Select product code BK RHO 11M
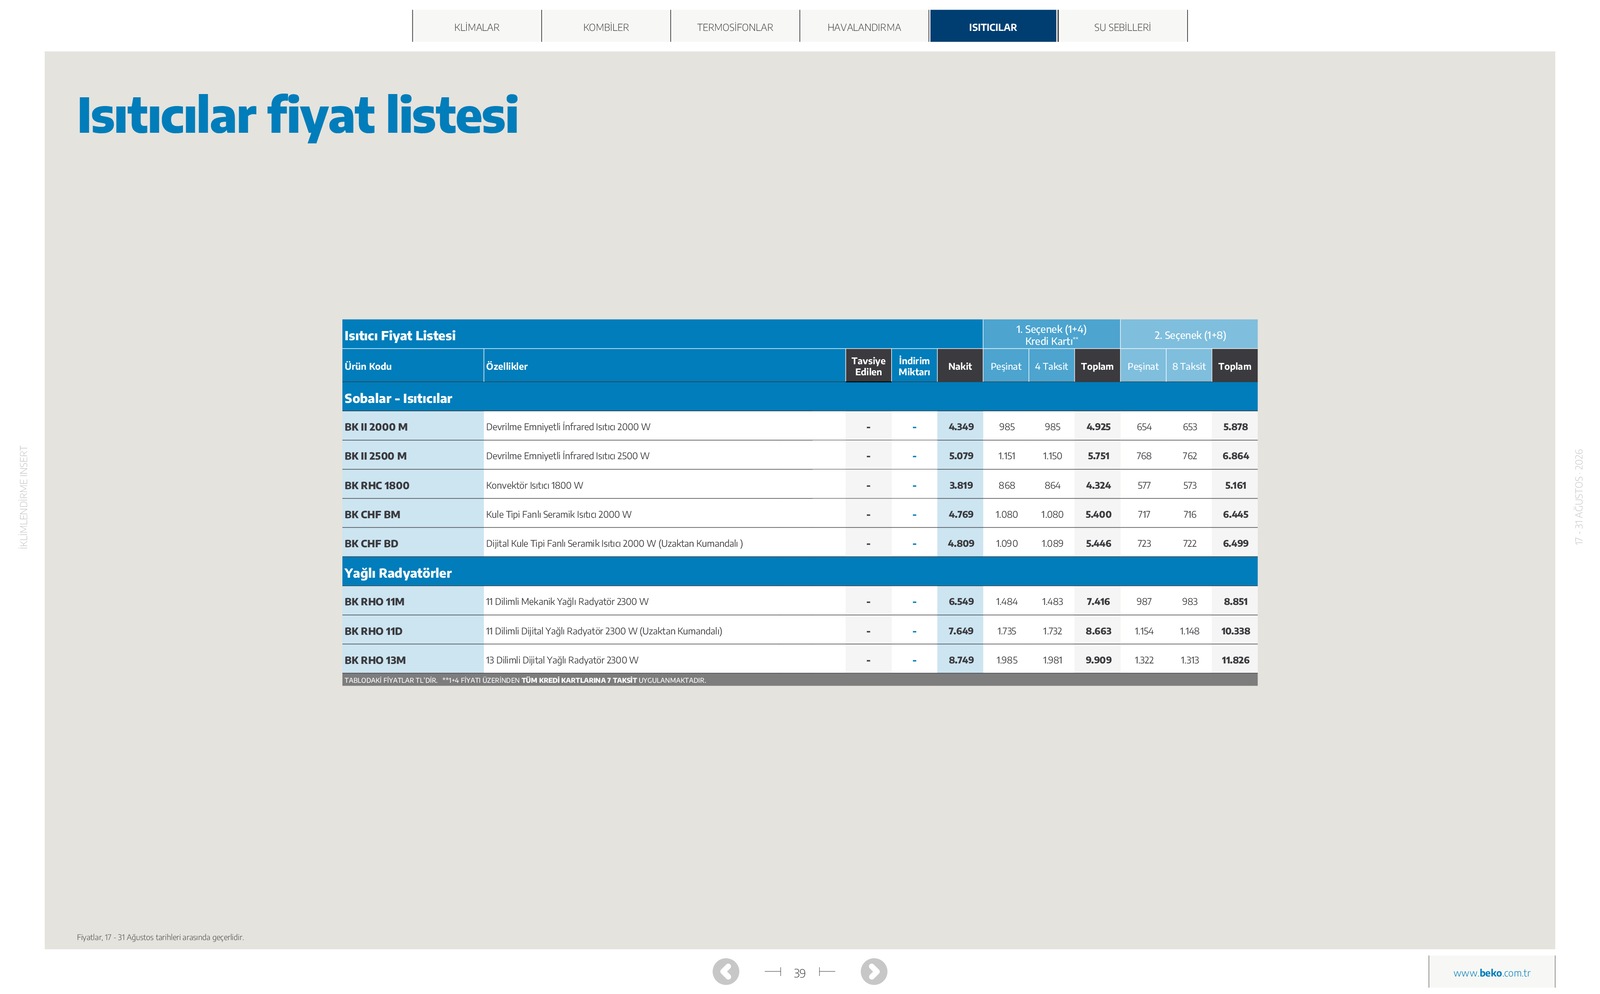 [x=374, y=602]
